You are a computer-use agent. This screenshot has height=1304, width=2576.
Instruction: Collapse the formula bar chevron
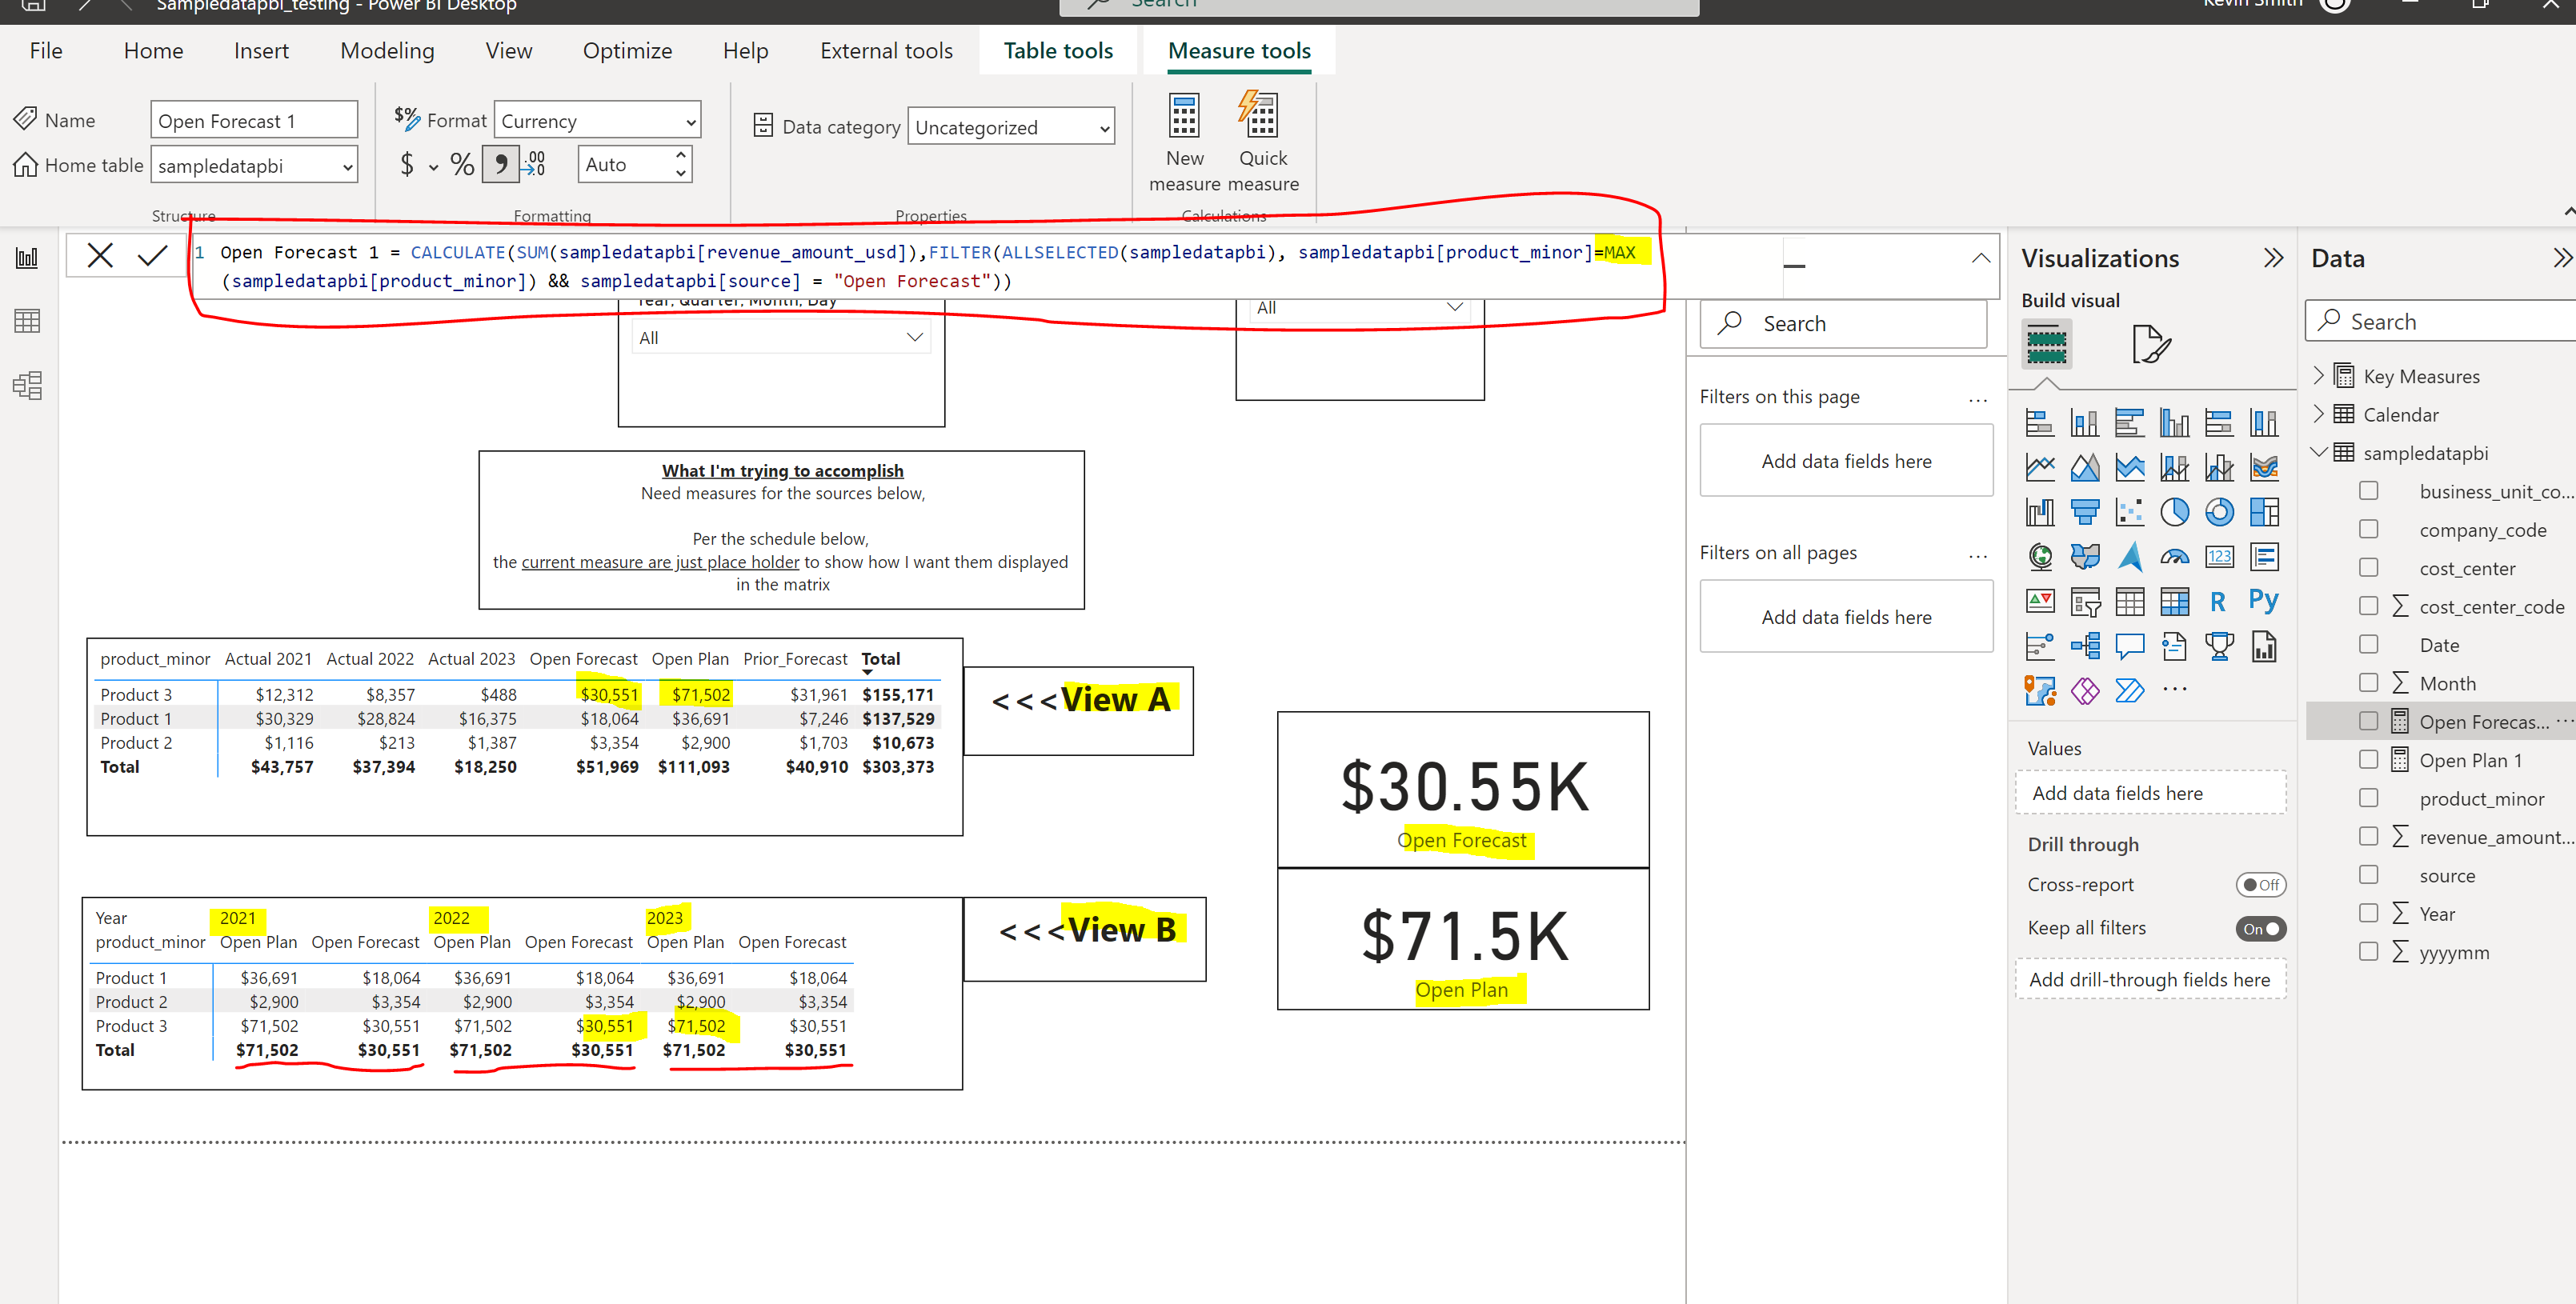coord(1980,258)
